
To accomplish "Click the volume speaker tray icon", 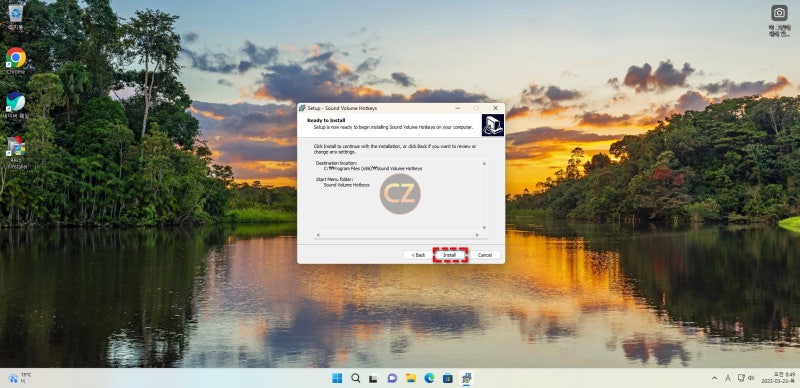I will point(751,378).
